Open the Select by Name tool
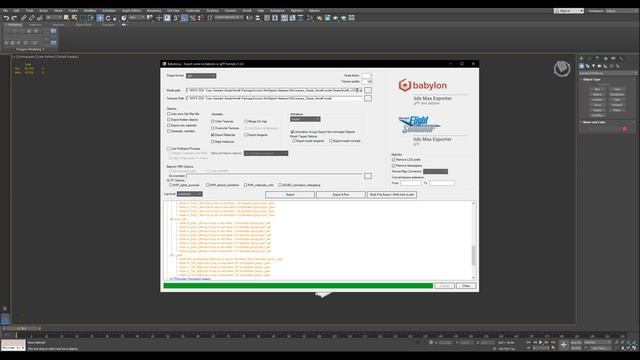The image size is (640, 360). (74, 18)
